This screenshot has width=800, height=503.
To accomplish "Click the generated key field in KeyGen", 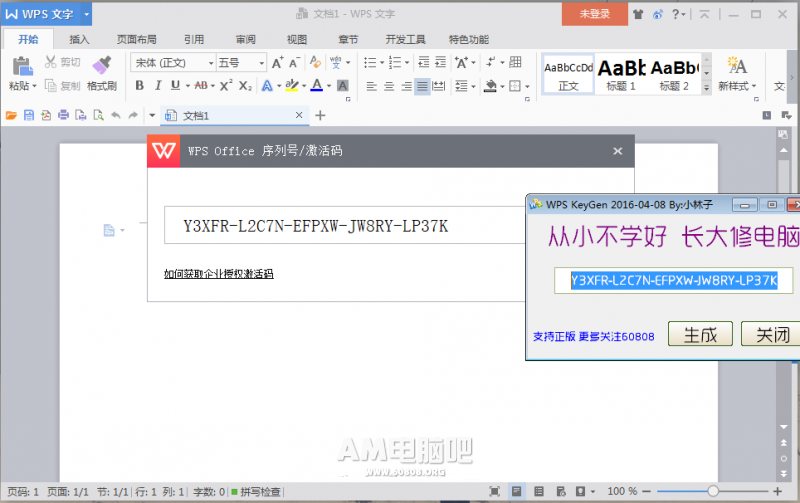I will [673, 280].
